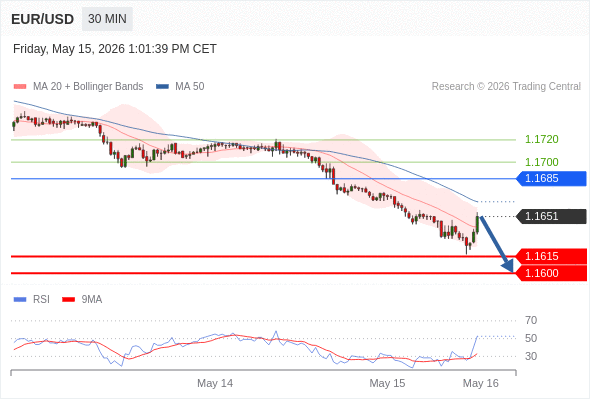The height and width of the screenshot is (400, 590).
Task: Click the 1.1700 resistance level label
Action: [x=541, y=162]
